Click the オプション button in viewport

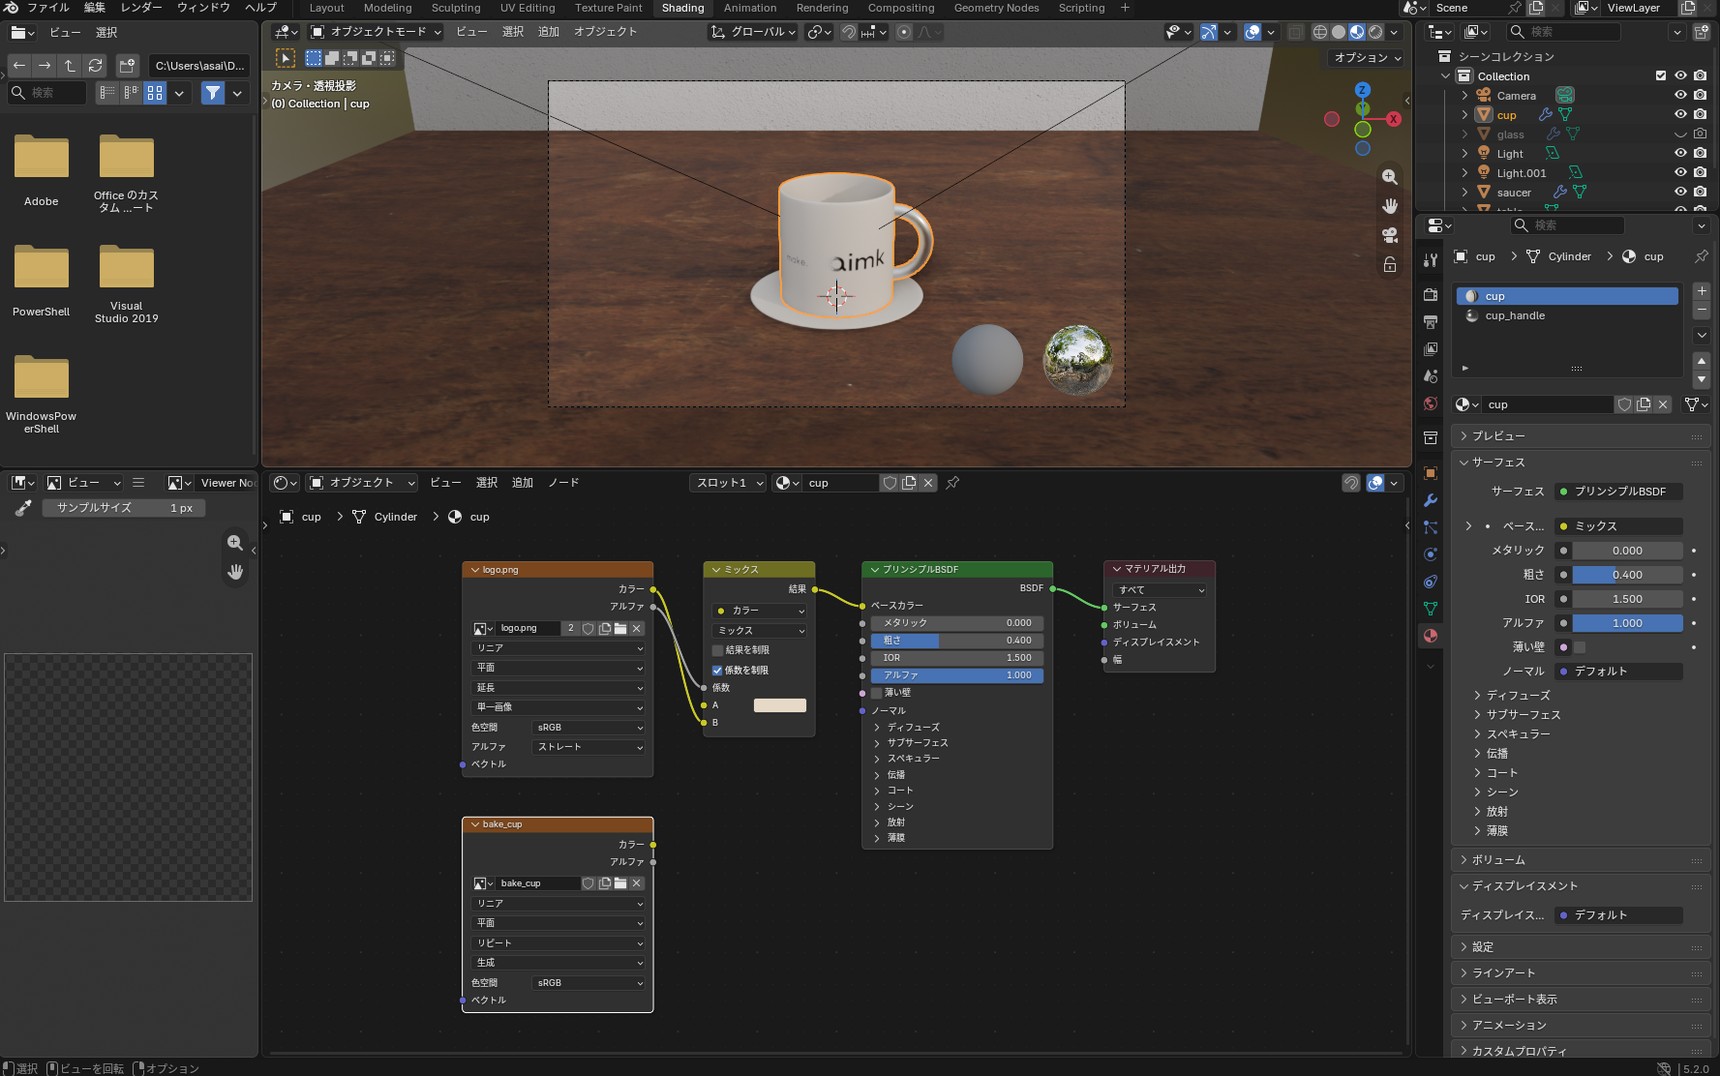pyautogui.click(x=1367, y=58)
